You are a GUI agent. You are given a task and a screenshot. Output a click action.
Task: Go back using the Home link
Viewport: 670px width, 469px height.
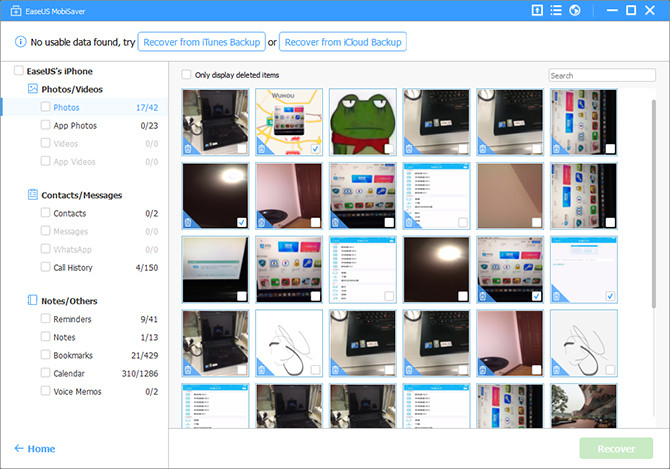click(35, 449)
